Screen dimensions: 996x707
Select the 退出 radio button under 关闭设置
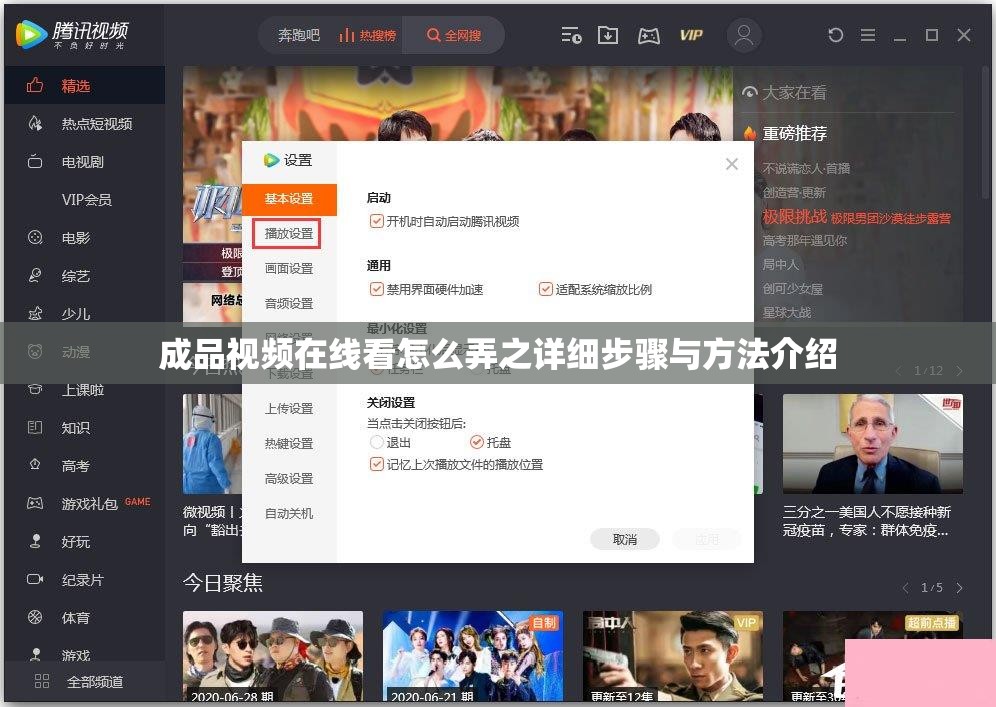[x=375, y=442]
